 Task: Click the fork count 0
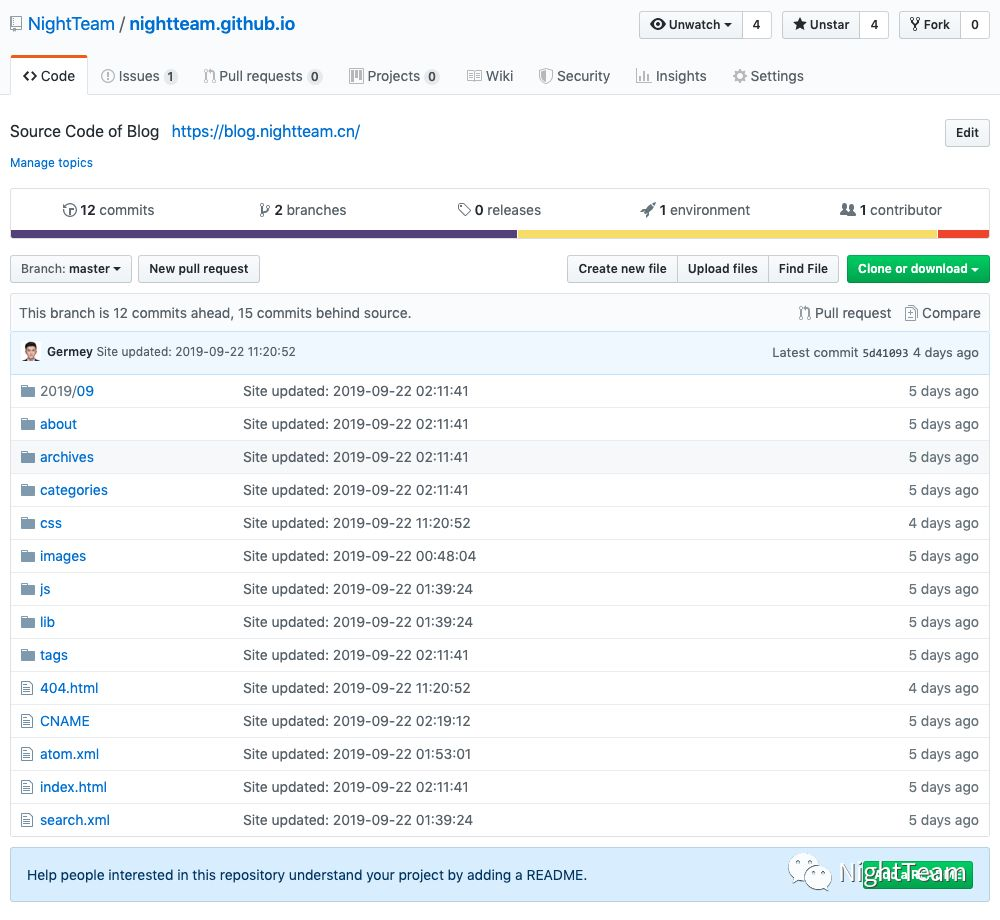tap(974, 25)
